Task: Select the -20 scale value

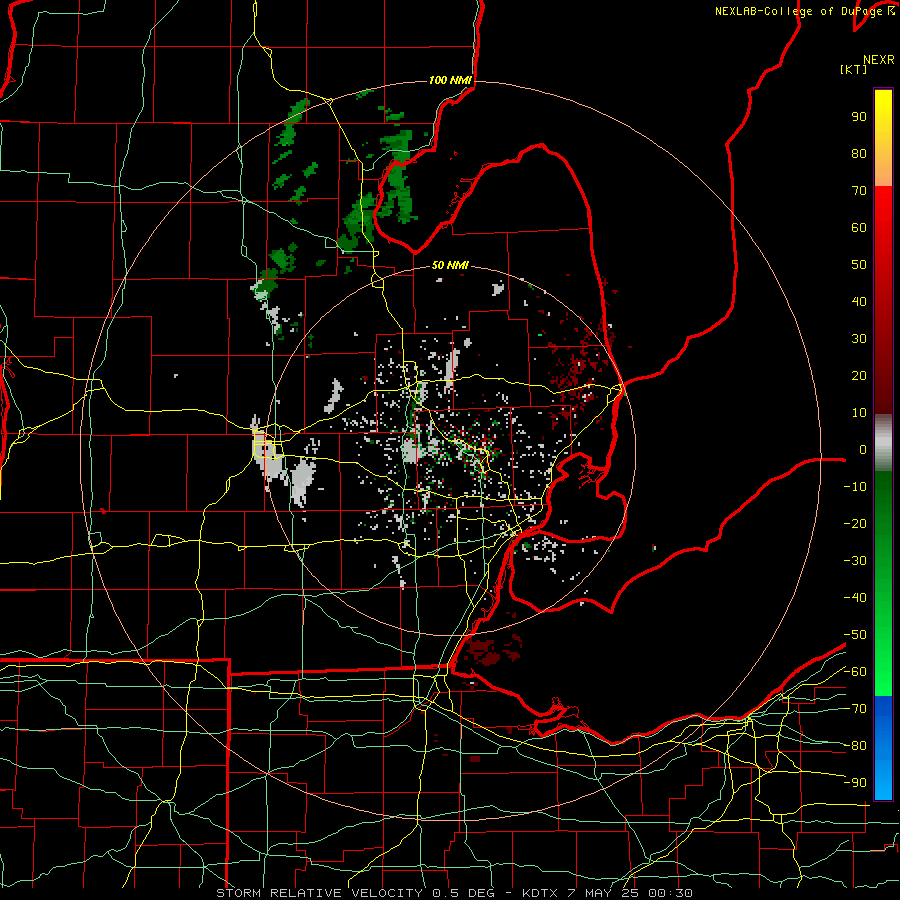Action: 855,524
